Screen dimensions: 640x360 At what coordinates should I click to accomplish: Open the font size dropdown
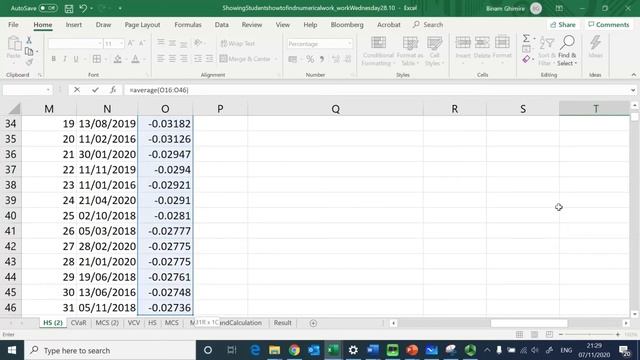point(121,44)
